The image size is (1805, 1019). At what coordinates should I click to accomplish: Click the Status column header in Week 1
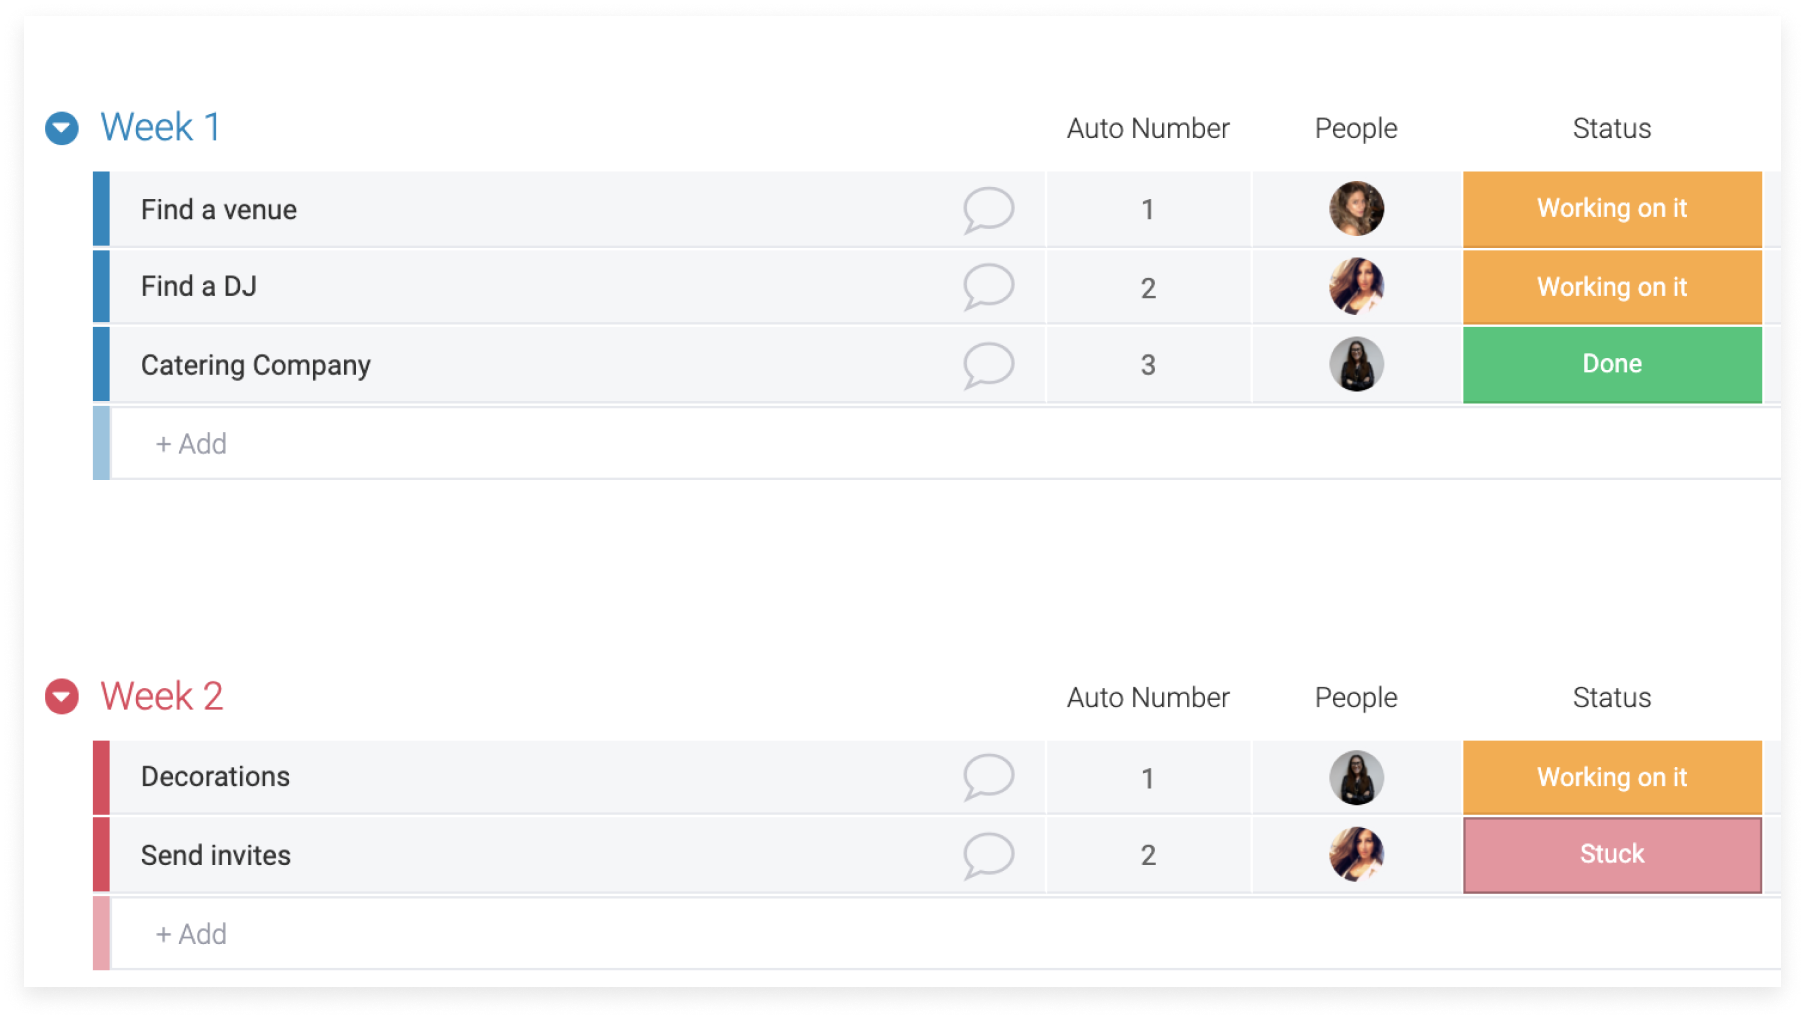coord(1611,128)
